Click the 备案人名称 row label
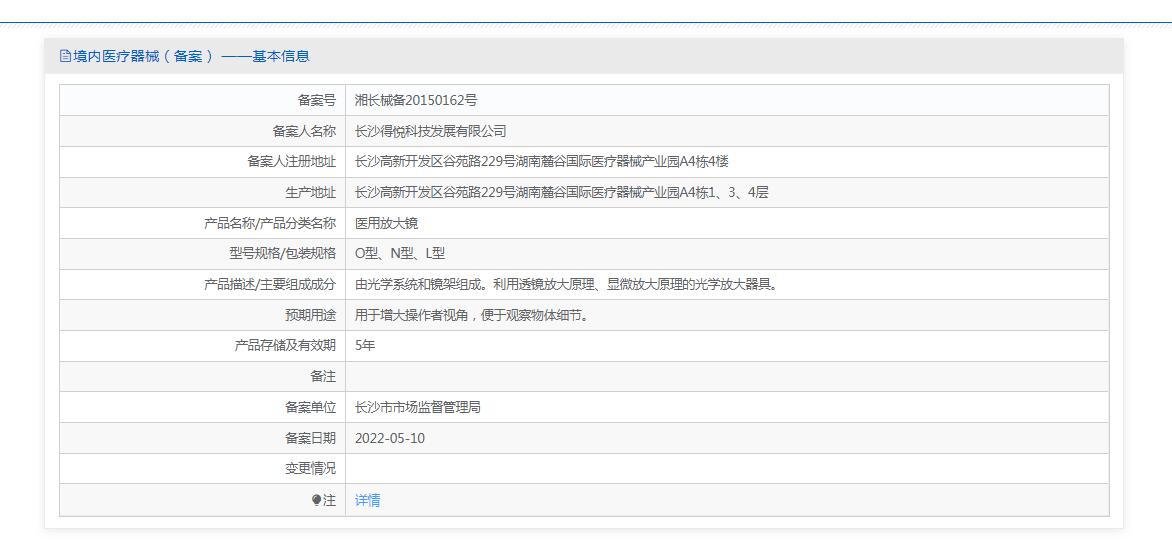This screenshot has height=552, width=1172. coord(304,131)
